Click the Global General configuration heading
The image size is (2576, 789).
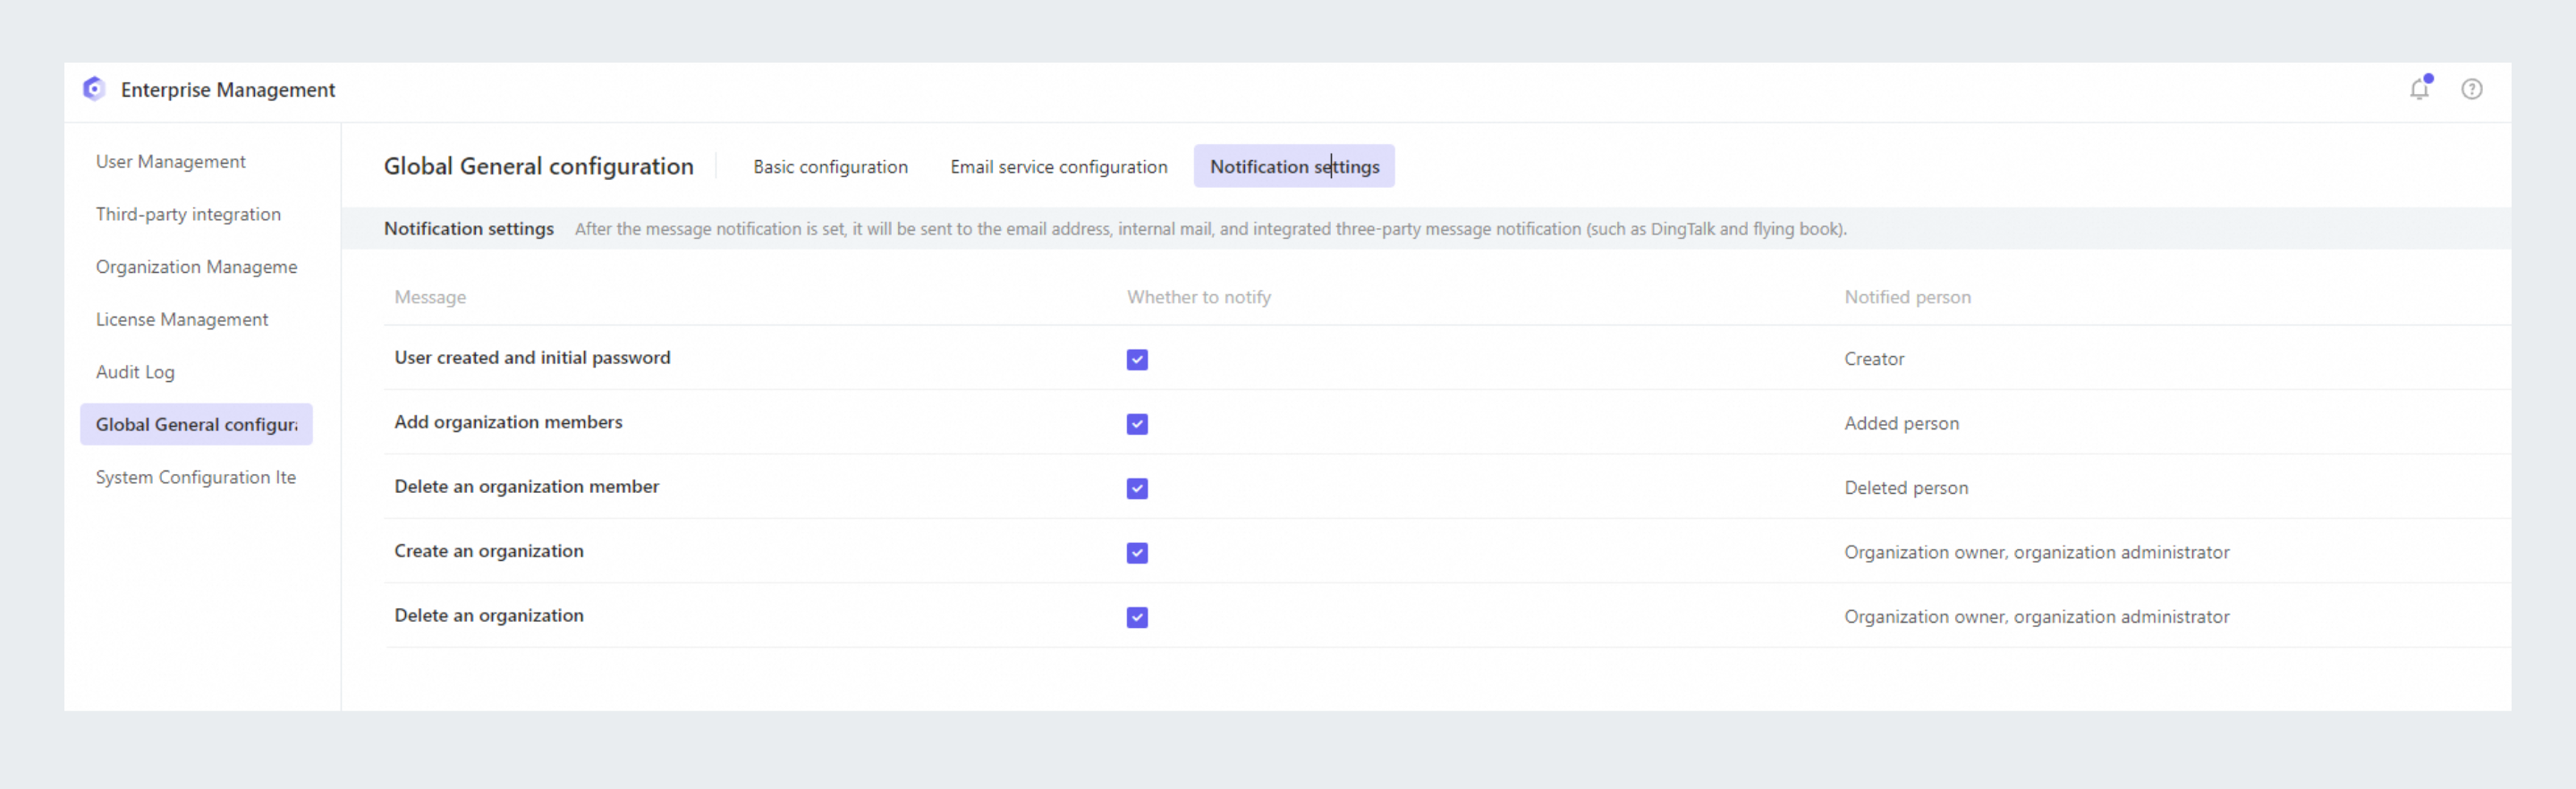click(538, 166)
